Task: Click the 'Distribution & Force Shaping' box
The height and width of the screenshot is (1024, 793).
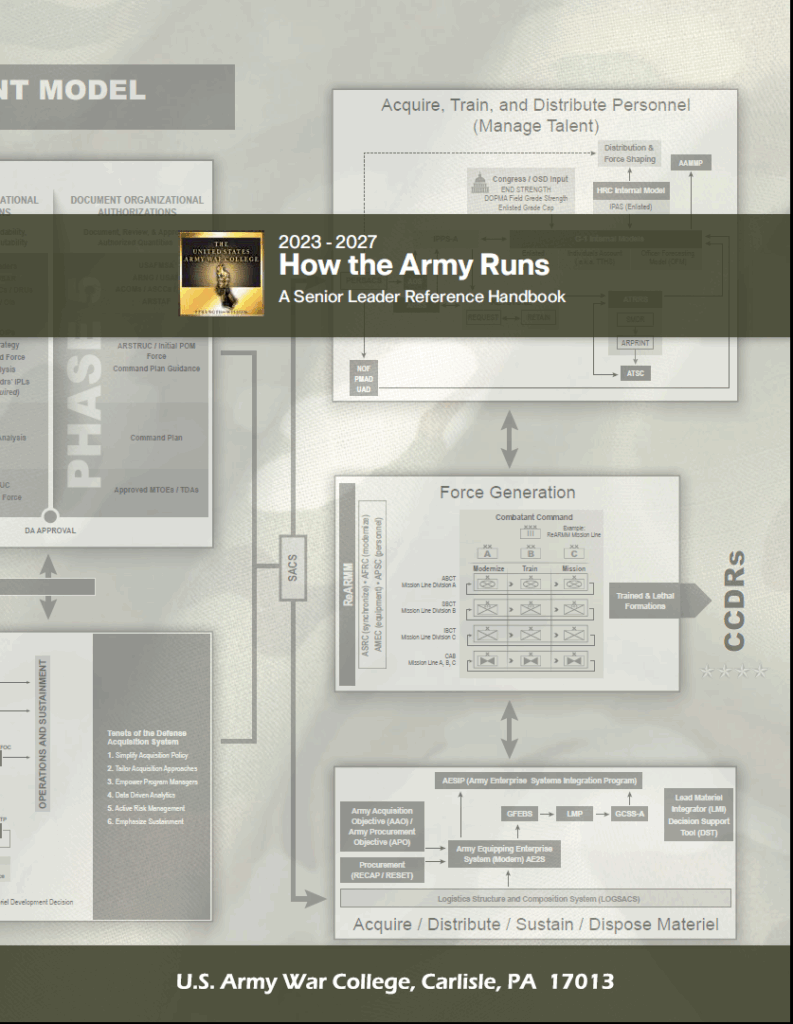Action: click(x=628, y=153)
